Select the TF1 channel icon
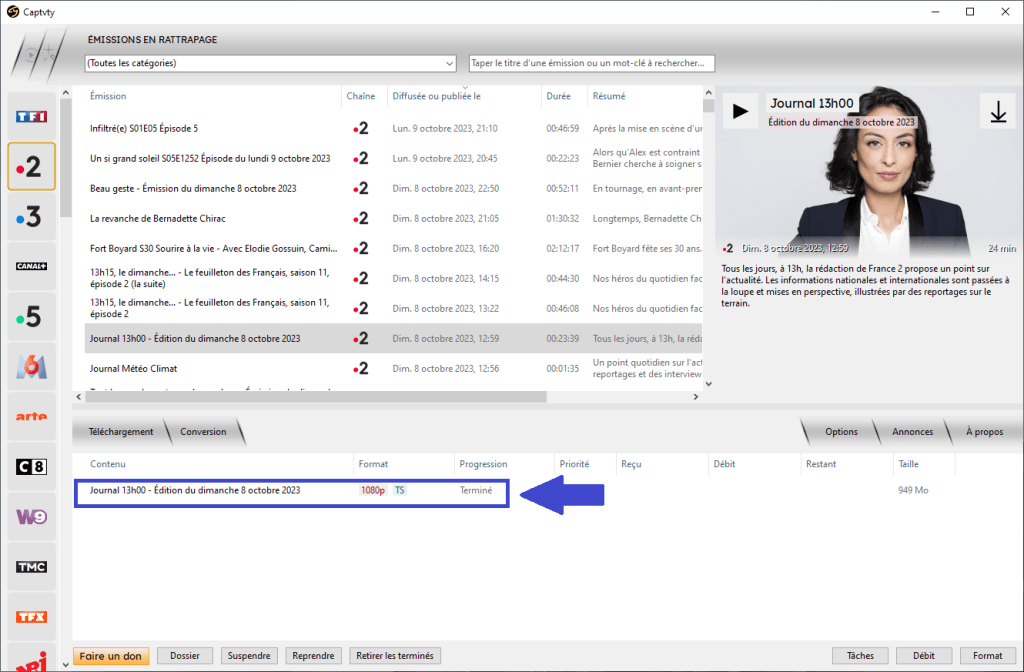Viewport: 1024px width, 672px height. [31, 116]
